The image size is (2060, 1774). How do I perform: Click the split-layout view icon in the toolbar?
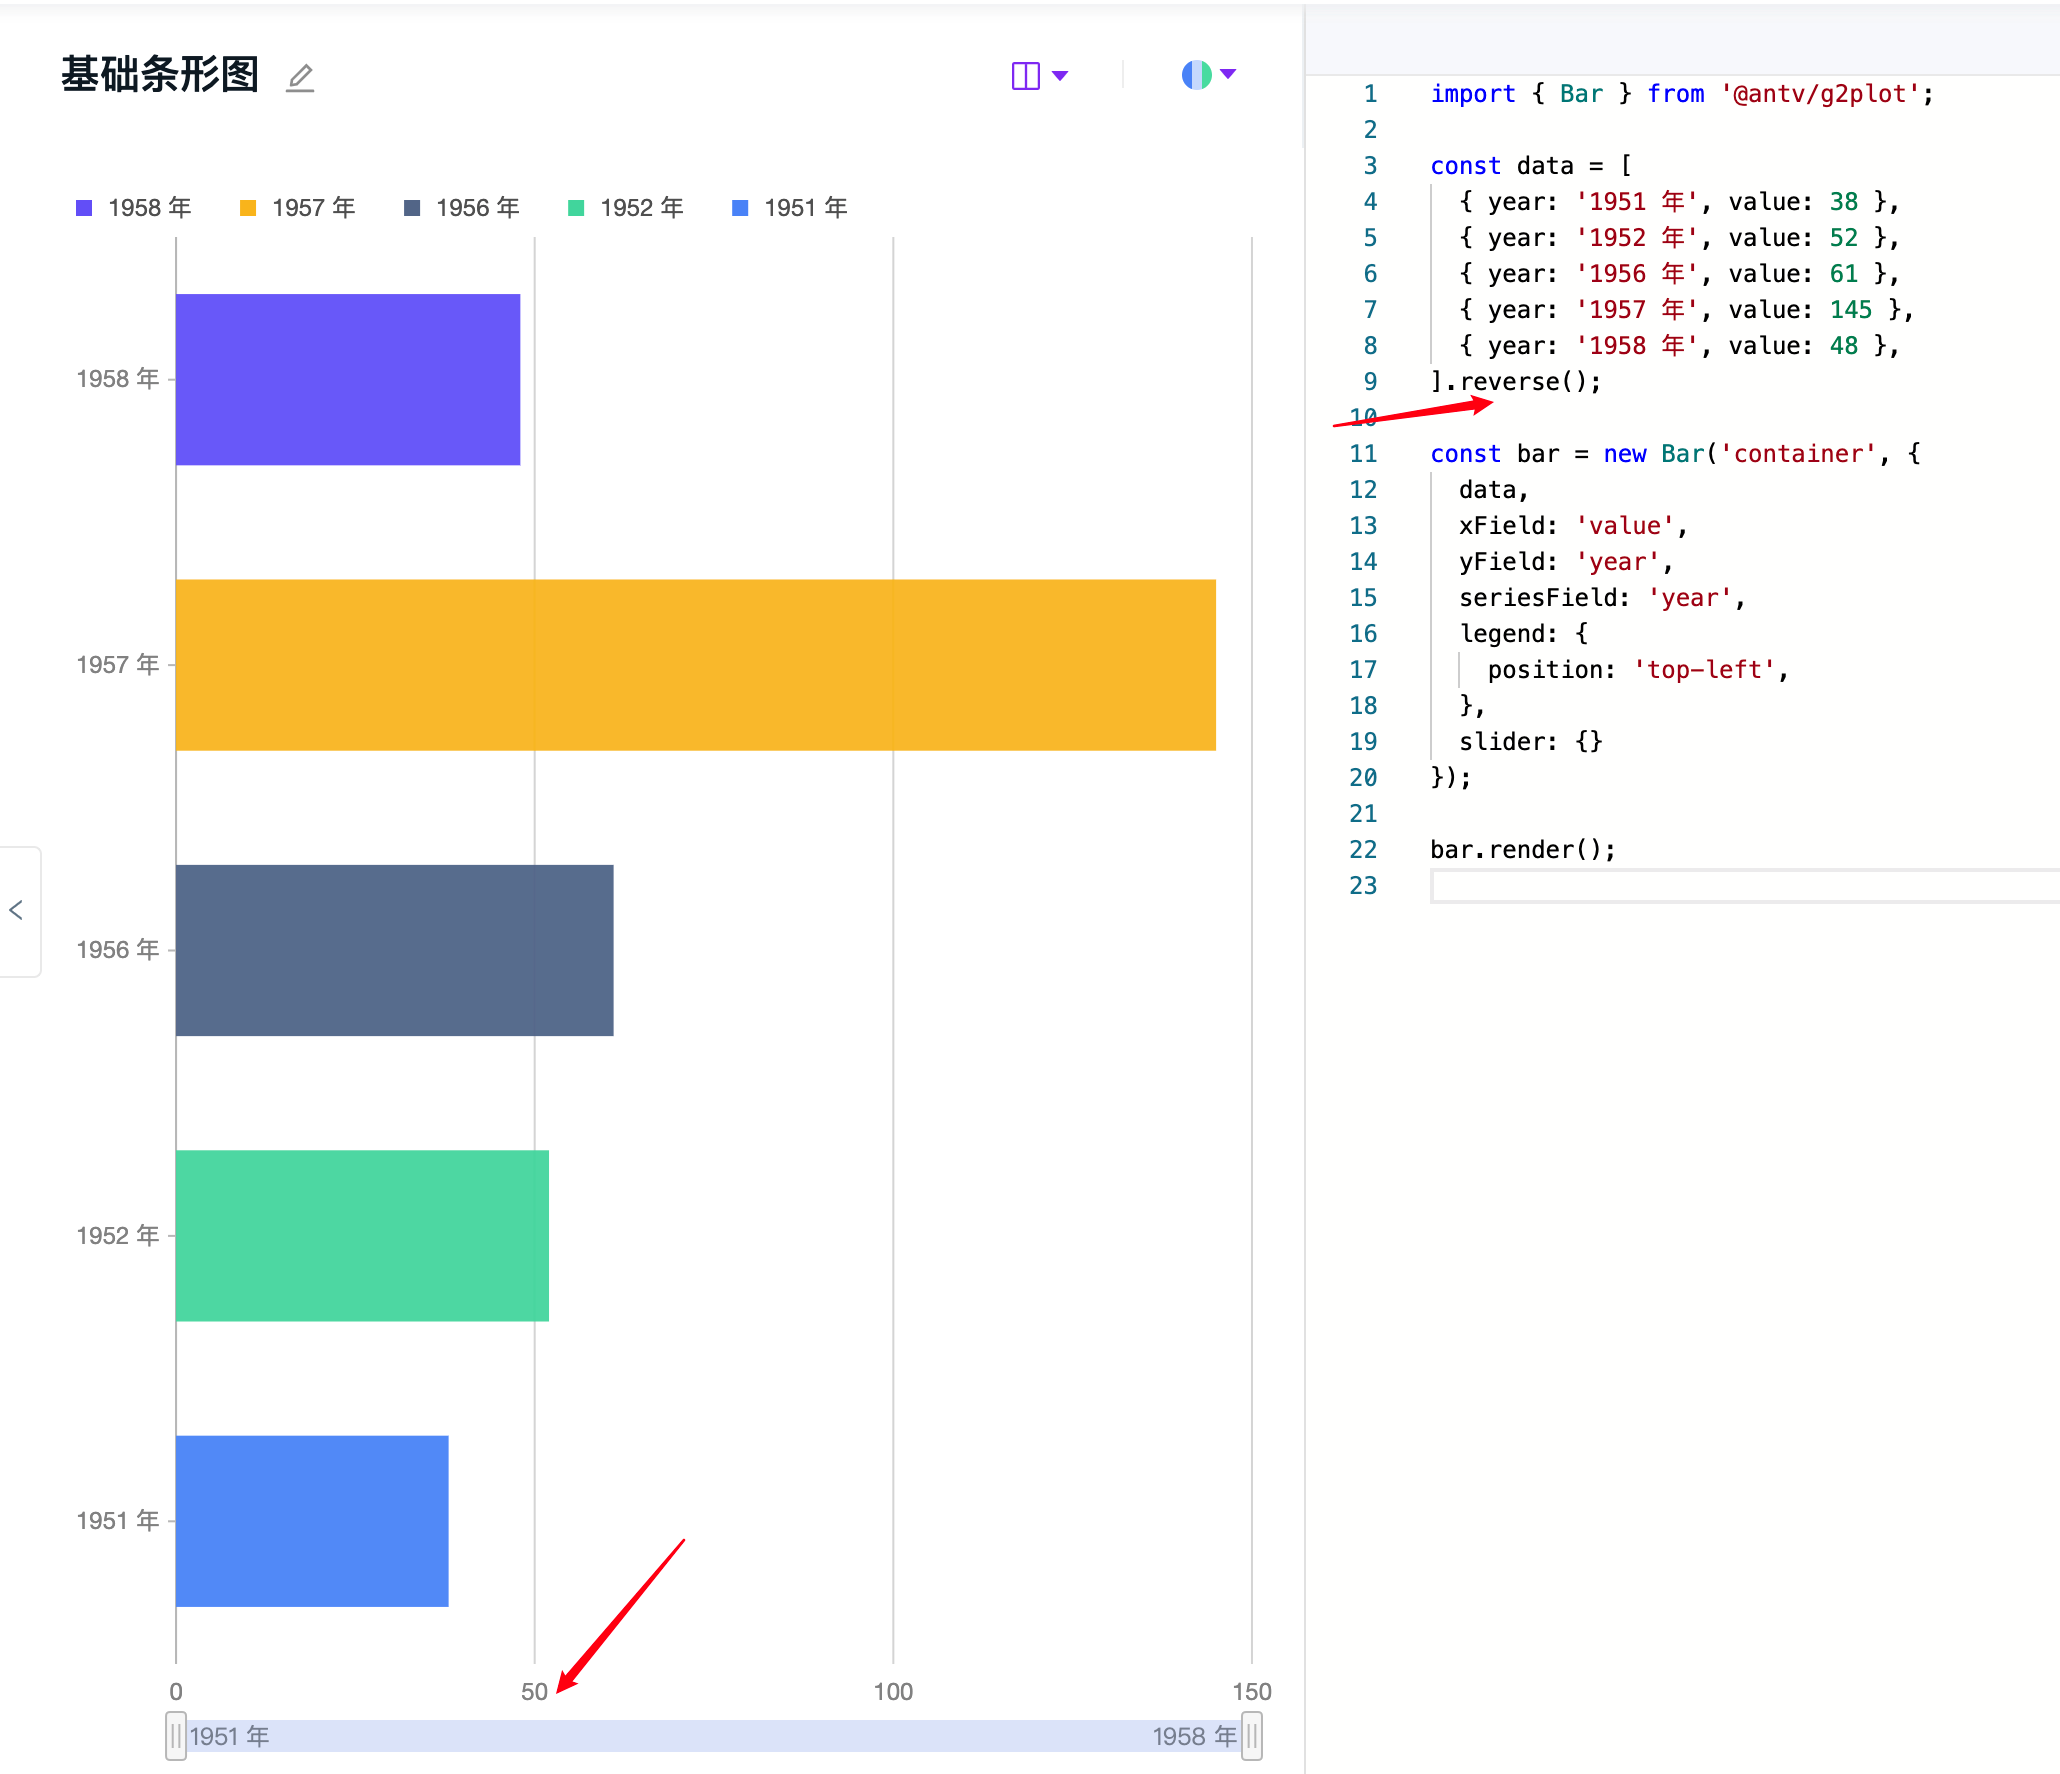click(x=1026, y=74)
